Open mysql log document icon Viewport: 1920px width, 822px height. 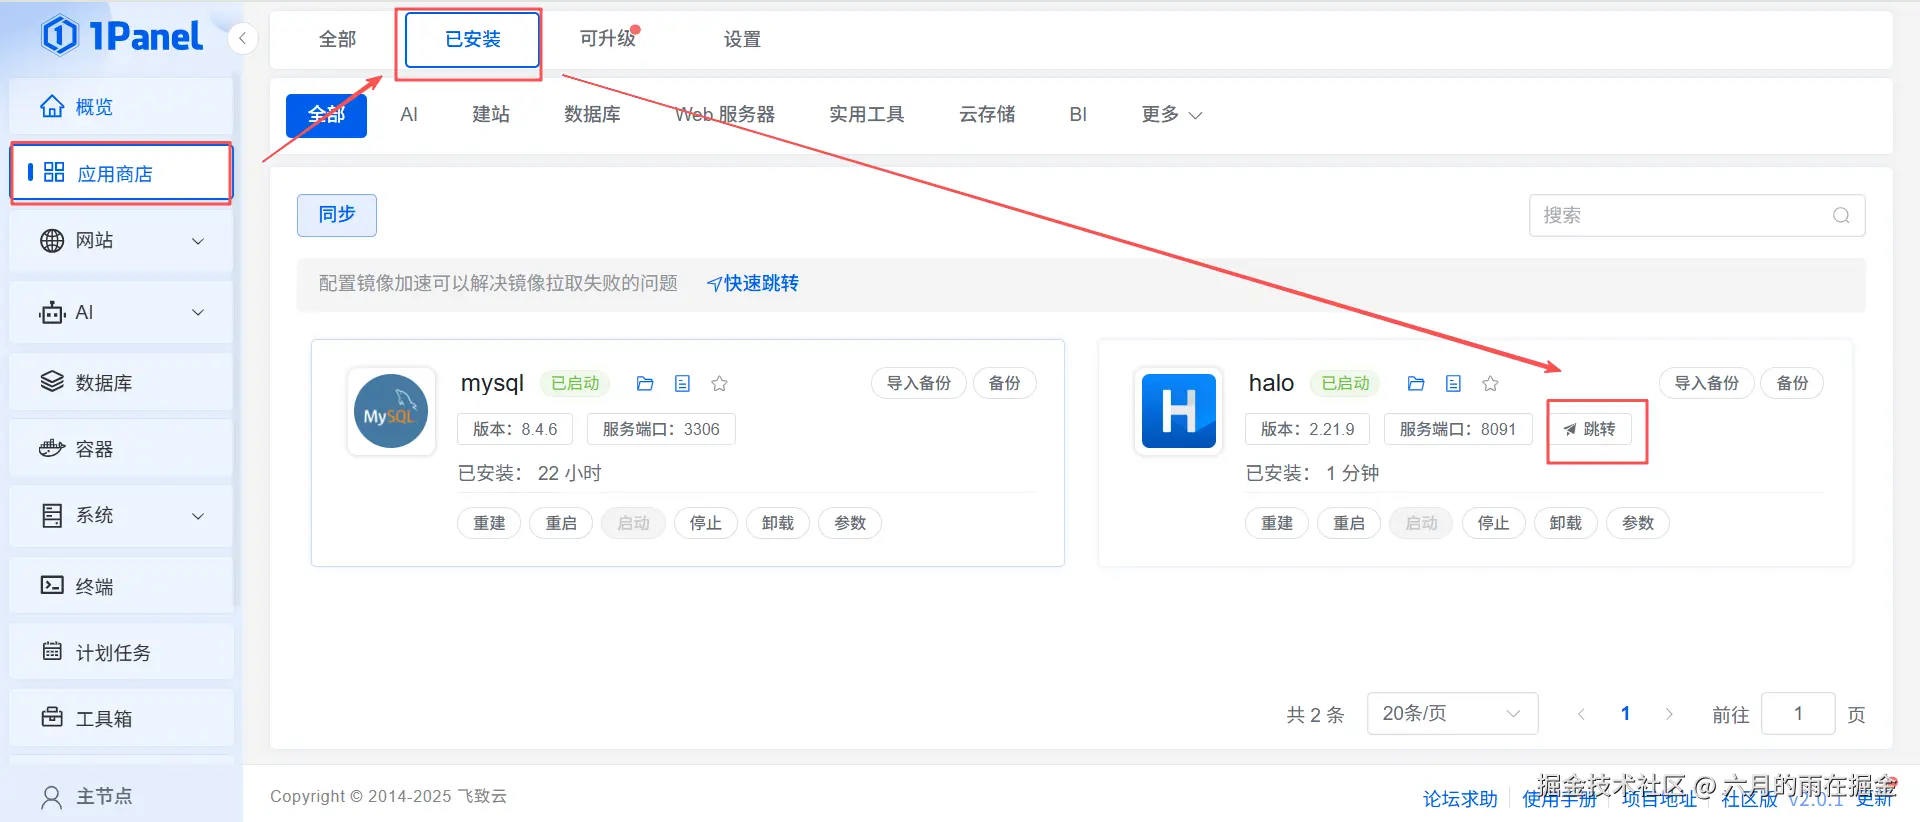tap(682, 384)
